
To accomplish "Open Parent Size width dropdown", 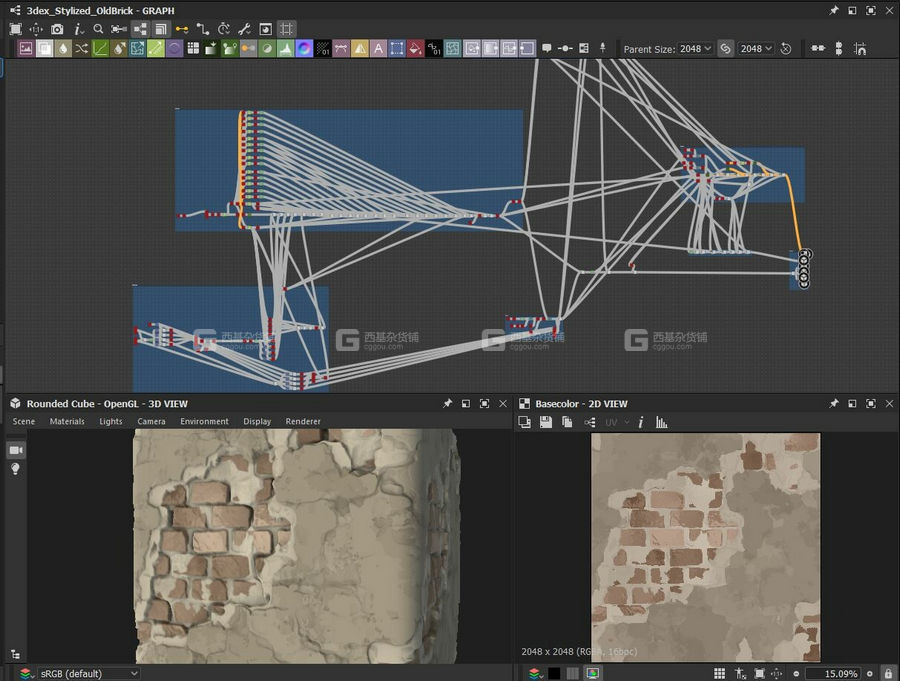I will tap(695, 49).
